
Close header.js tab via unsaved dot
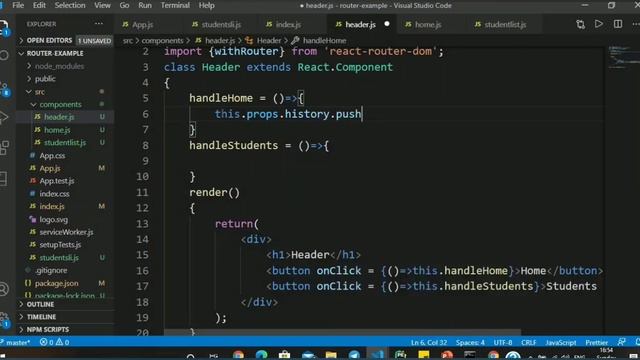(387, 24)
